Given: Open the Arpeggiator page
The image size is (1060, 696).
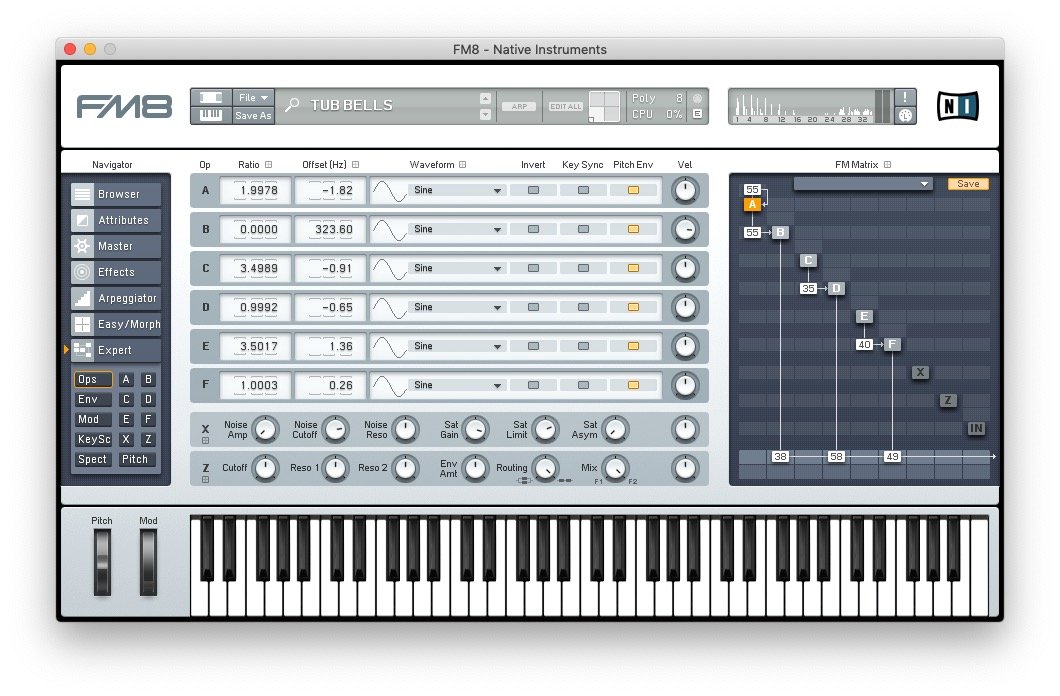Looking at the screenshot, I should point(116,298).
